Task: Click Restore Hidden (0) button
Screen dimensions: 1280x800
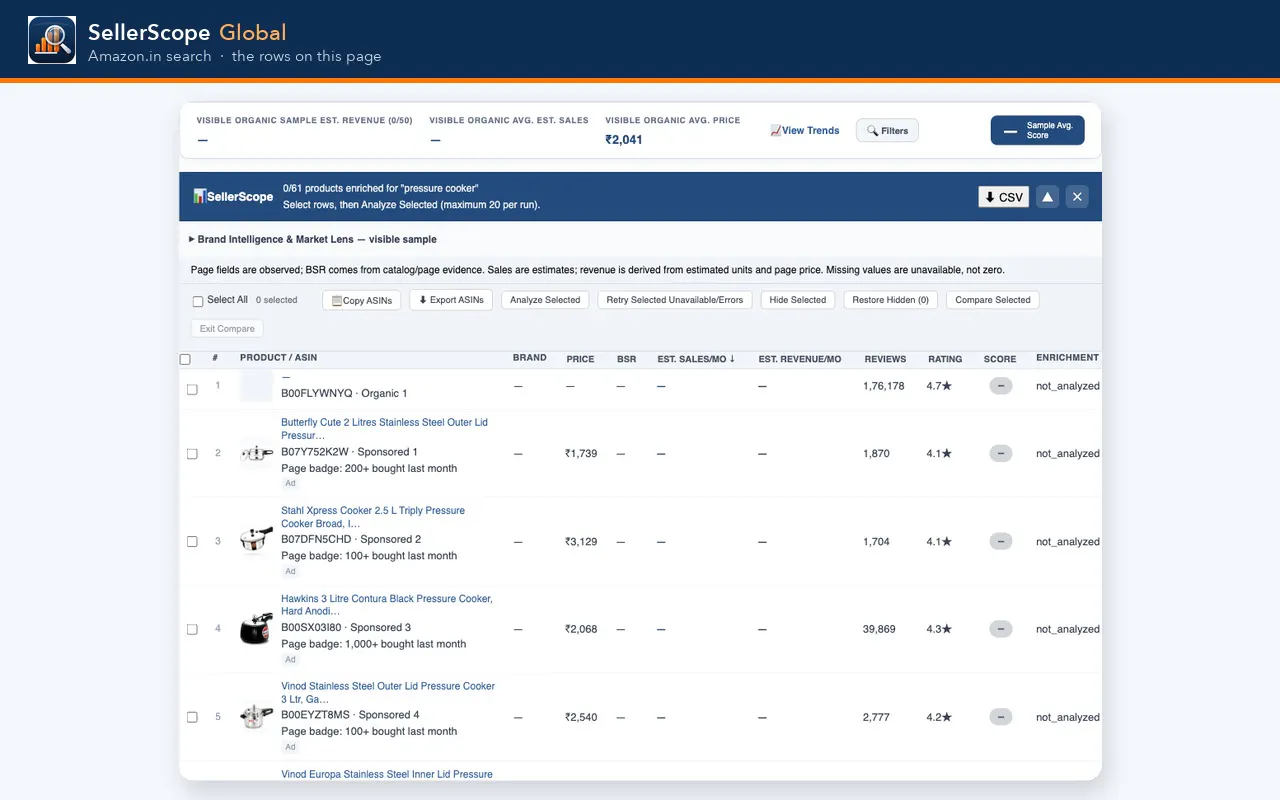Action: (891, 300)
